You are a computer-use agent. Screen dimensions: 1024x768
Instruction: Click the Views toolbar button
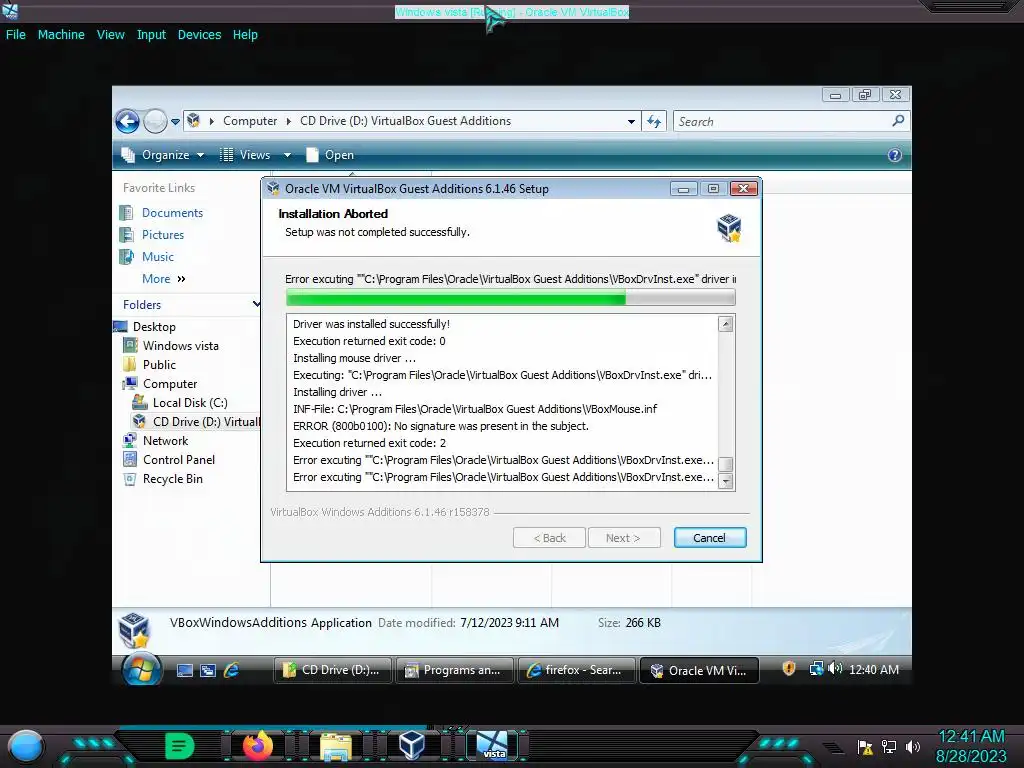pos(246,155)
